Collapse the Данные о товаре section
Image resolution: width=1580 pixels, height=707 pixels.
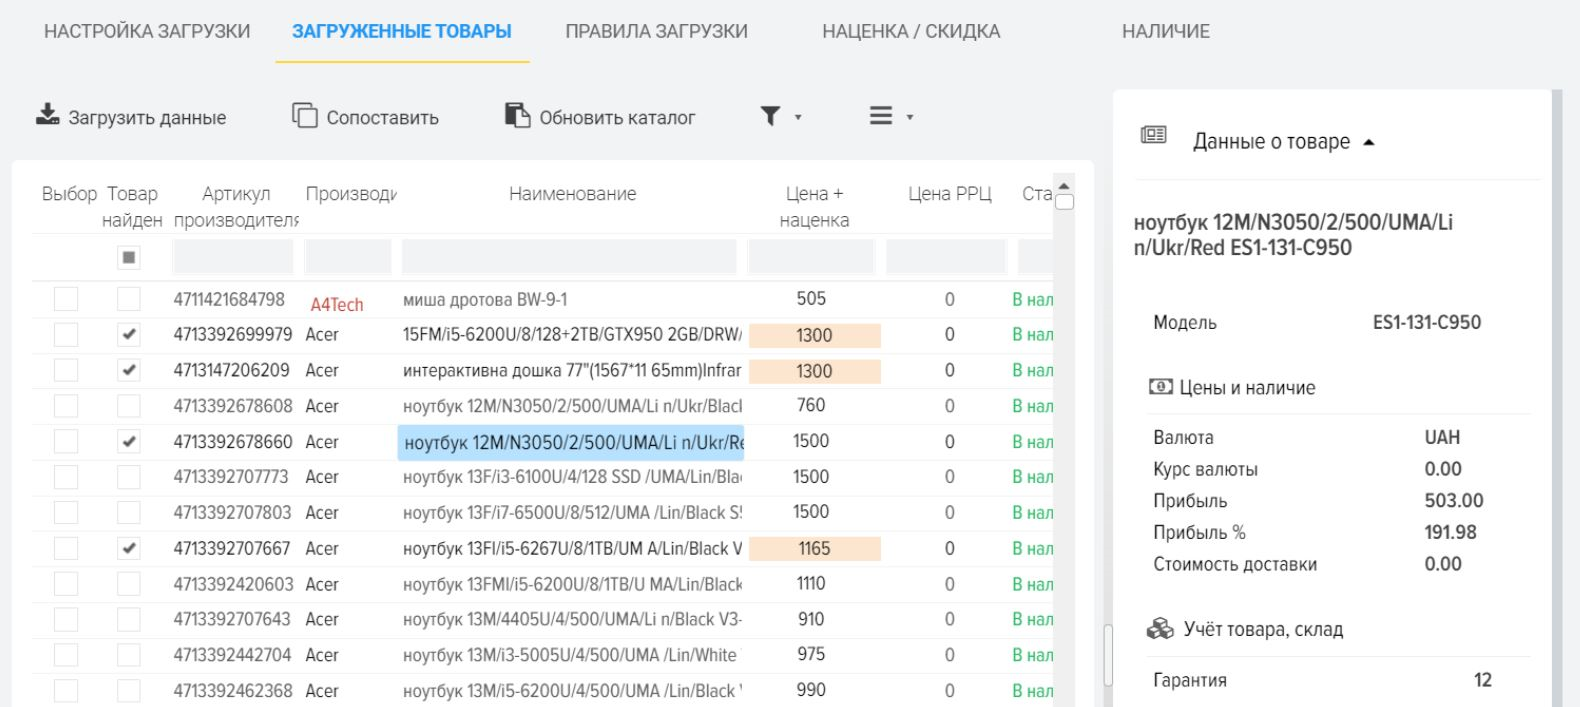(1368, 142)
